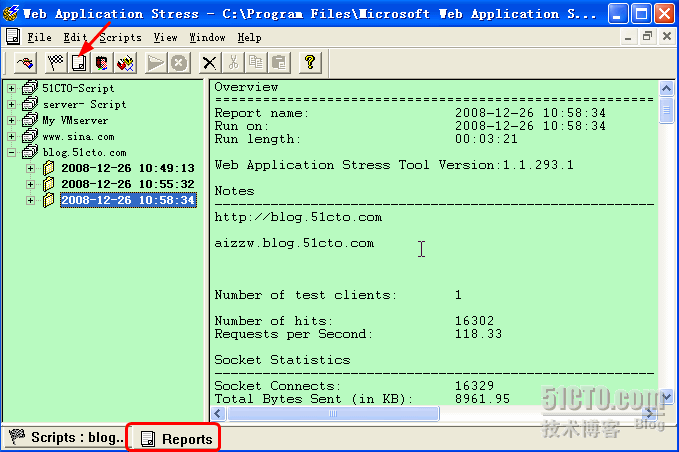Click the Help question mark icon
679x452 pixels.
tap(310, 63)
